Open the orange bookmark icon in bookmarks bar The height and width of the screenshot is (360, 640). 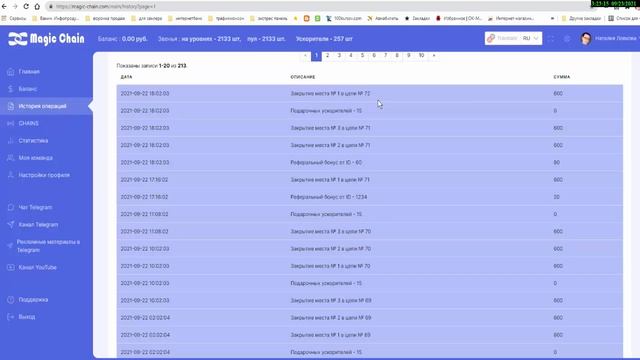point(307,18)
